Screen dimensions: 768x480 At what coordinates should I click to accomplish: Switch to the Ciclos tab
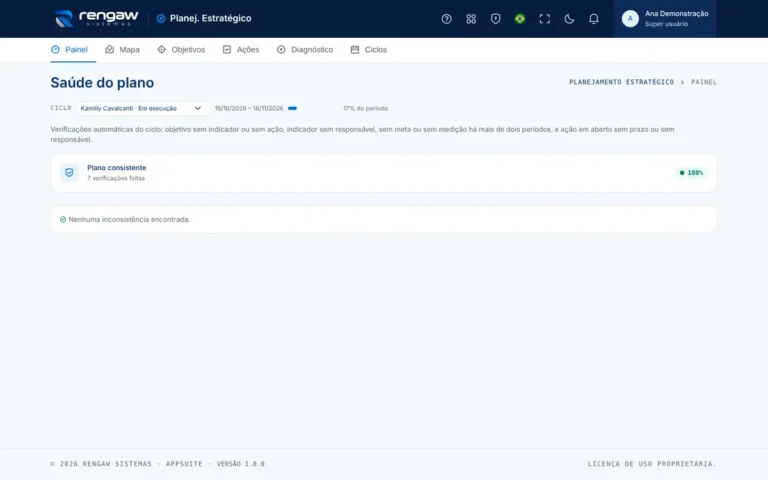[368, 49]
